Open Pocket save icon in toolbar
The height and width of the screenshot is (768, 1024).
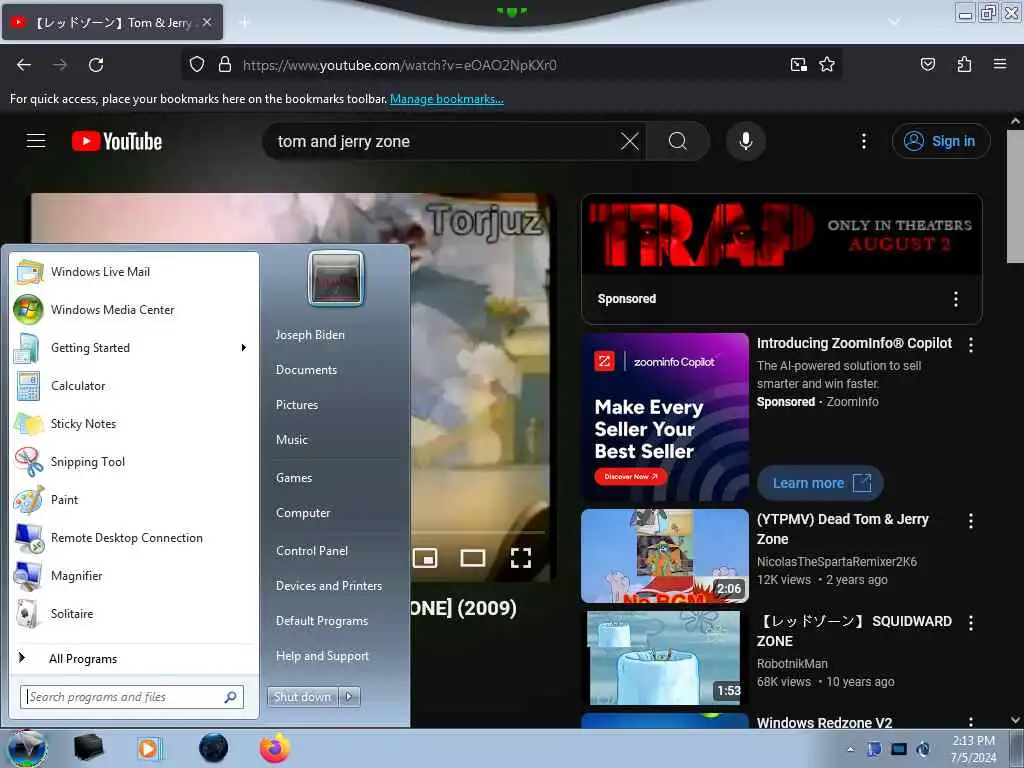click(927, 64)
